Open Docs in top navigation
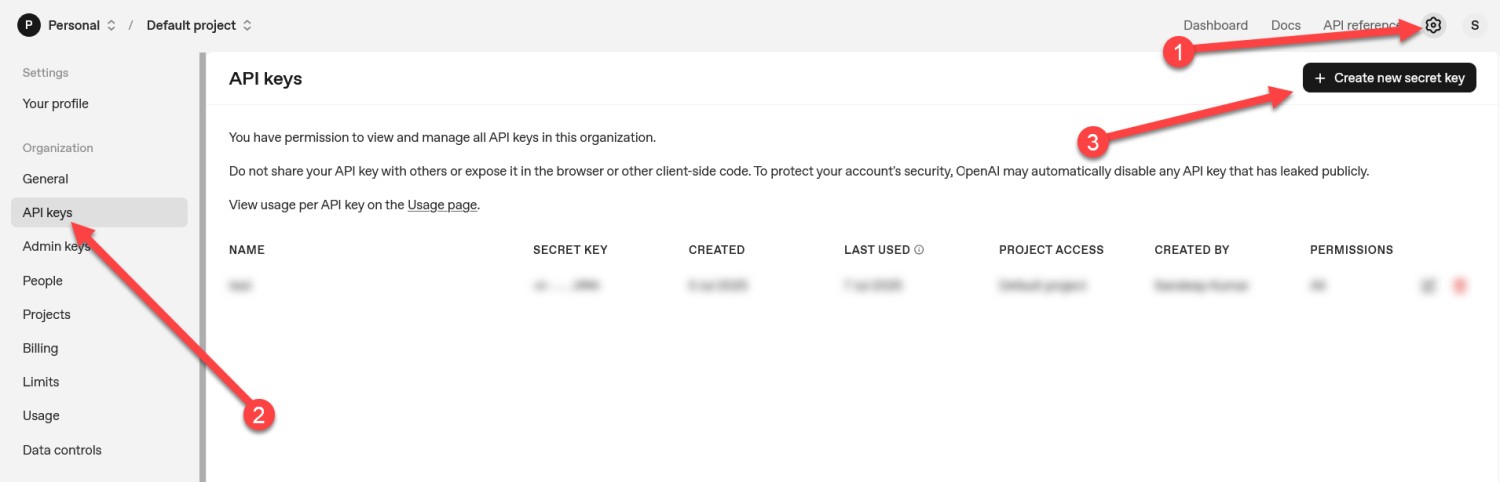 1285,25
